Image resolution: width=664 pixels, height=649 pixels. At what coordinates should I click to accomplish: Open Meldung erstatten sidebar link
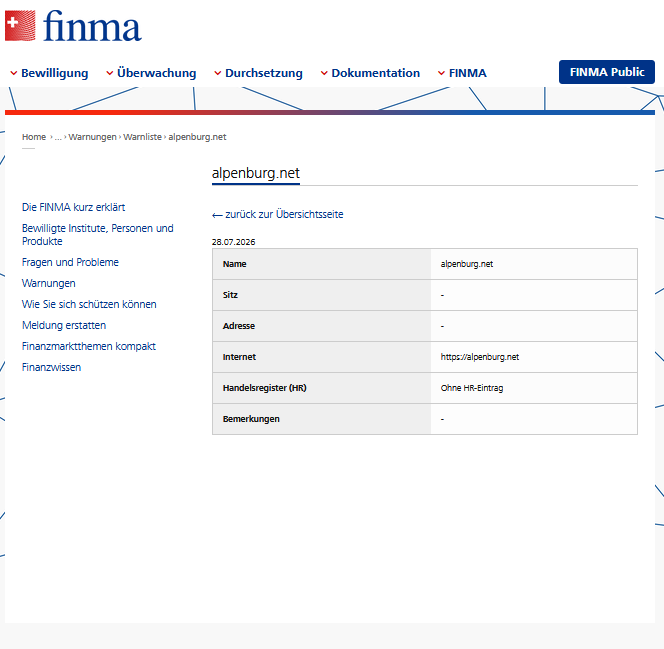pyautogui.click(x=64, y=325)
